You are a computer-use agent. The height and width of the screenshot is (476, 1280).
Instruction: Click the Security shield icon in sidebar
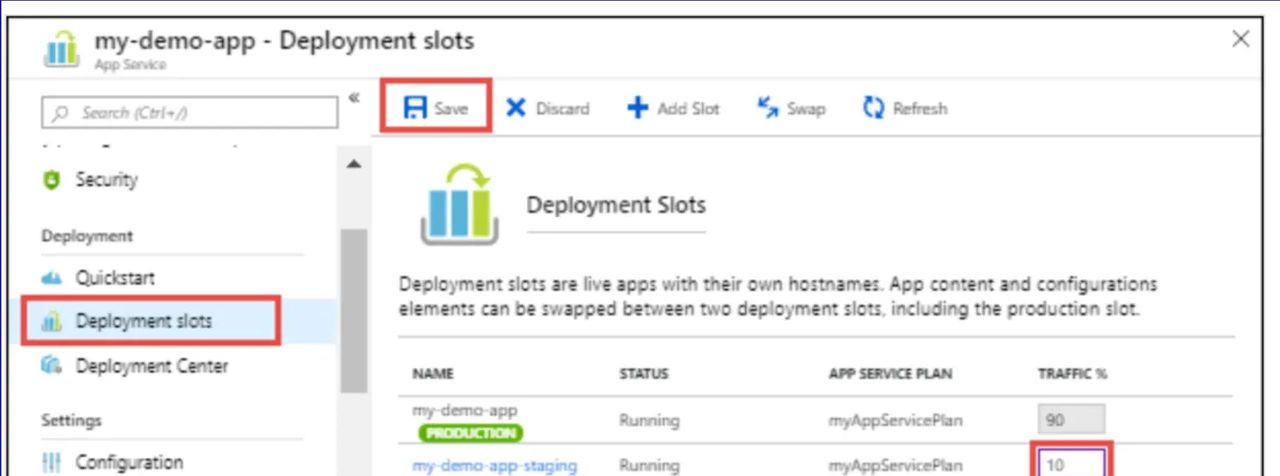54,181
